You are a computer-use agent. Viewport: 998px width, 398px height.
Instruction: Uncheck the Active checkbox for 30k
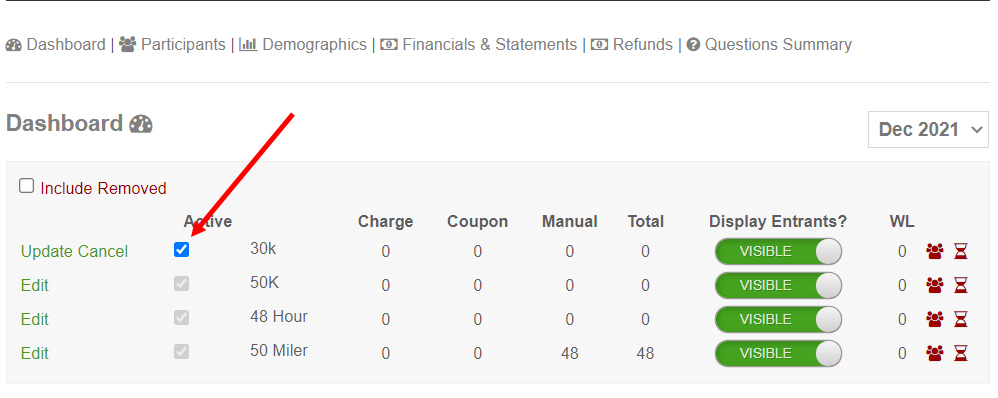[x=181, y=250]
